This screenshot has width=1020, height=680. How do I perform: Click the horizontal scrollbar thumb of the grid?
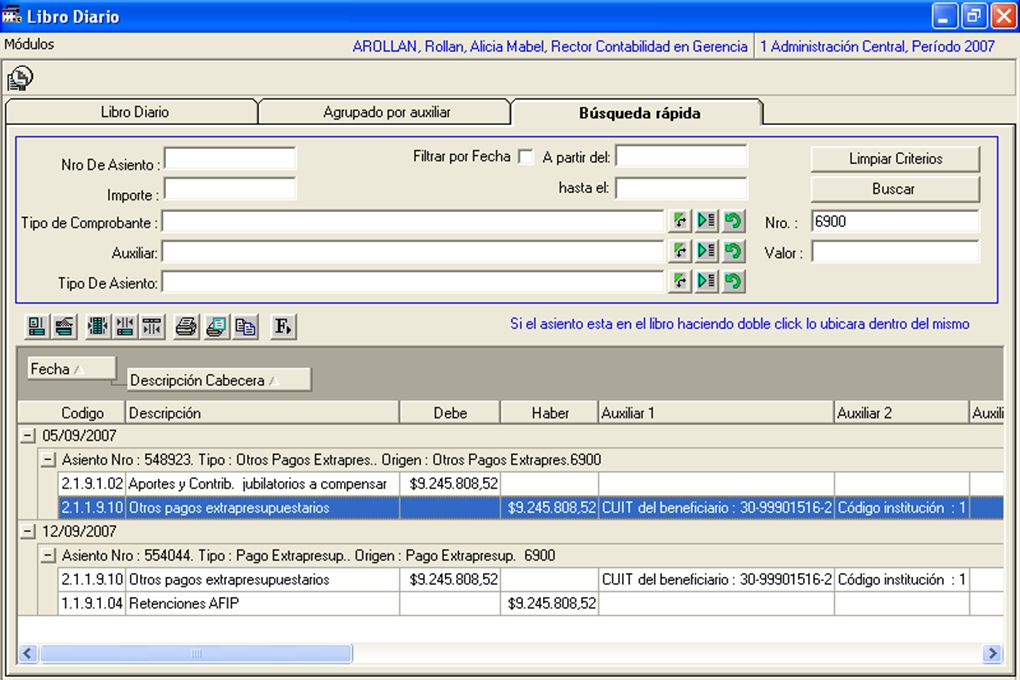point(196,653)
